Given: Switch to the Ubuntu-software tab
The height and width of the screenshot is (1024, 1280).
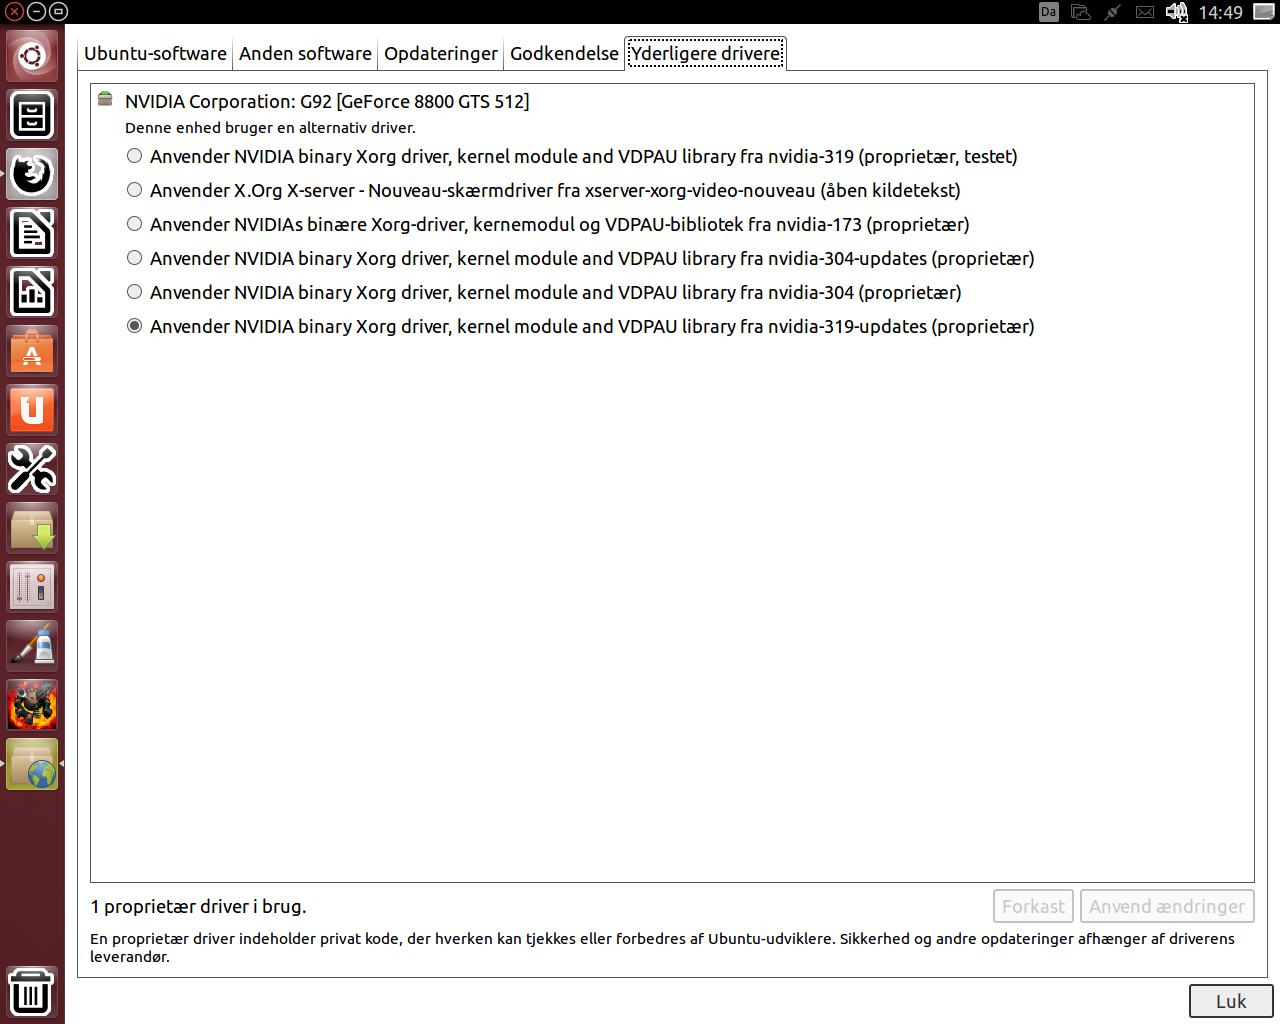Looking at the screenshot, I should coord(155,53).
